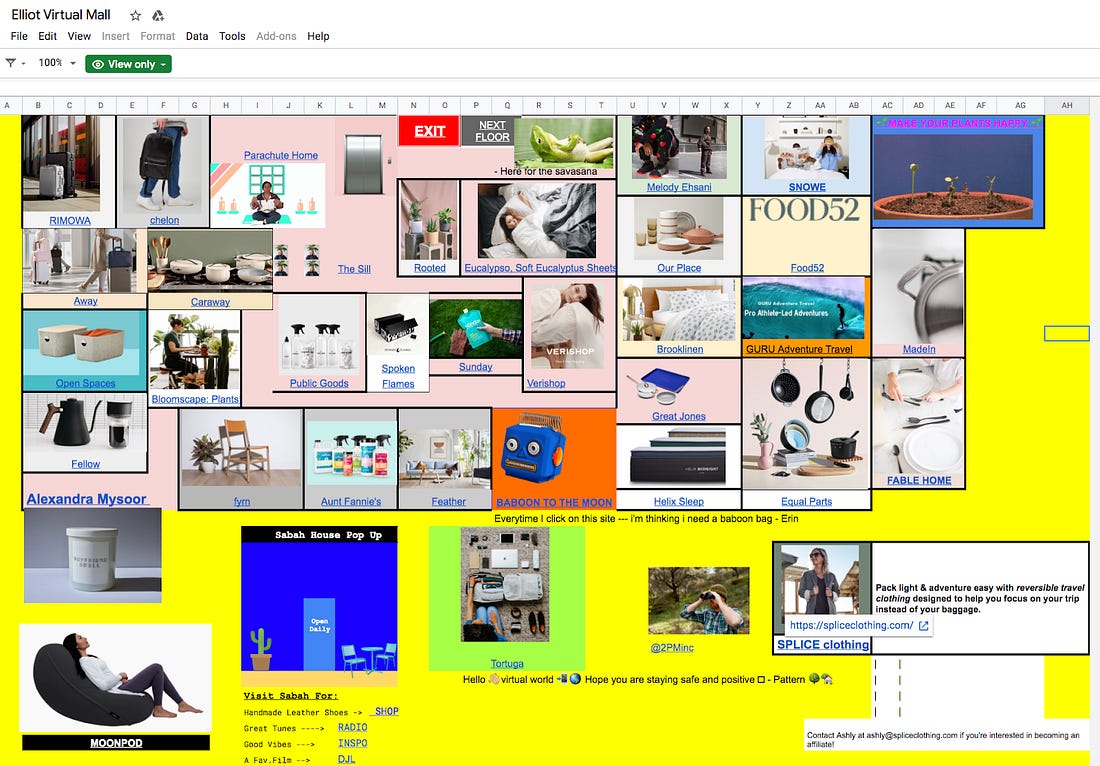This screenshot has width=1100, height=766.
Task: Open the Data menu
Action: coord(197,36)
